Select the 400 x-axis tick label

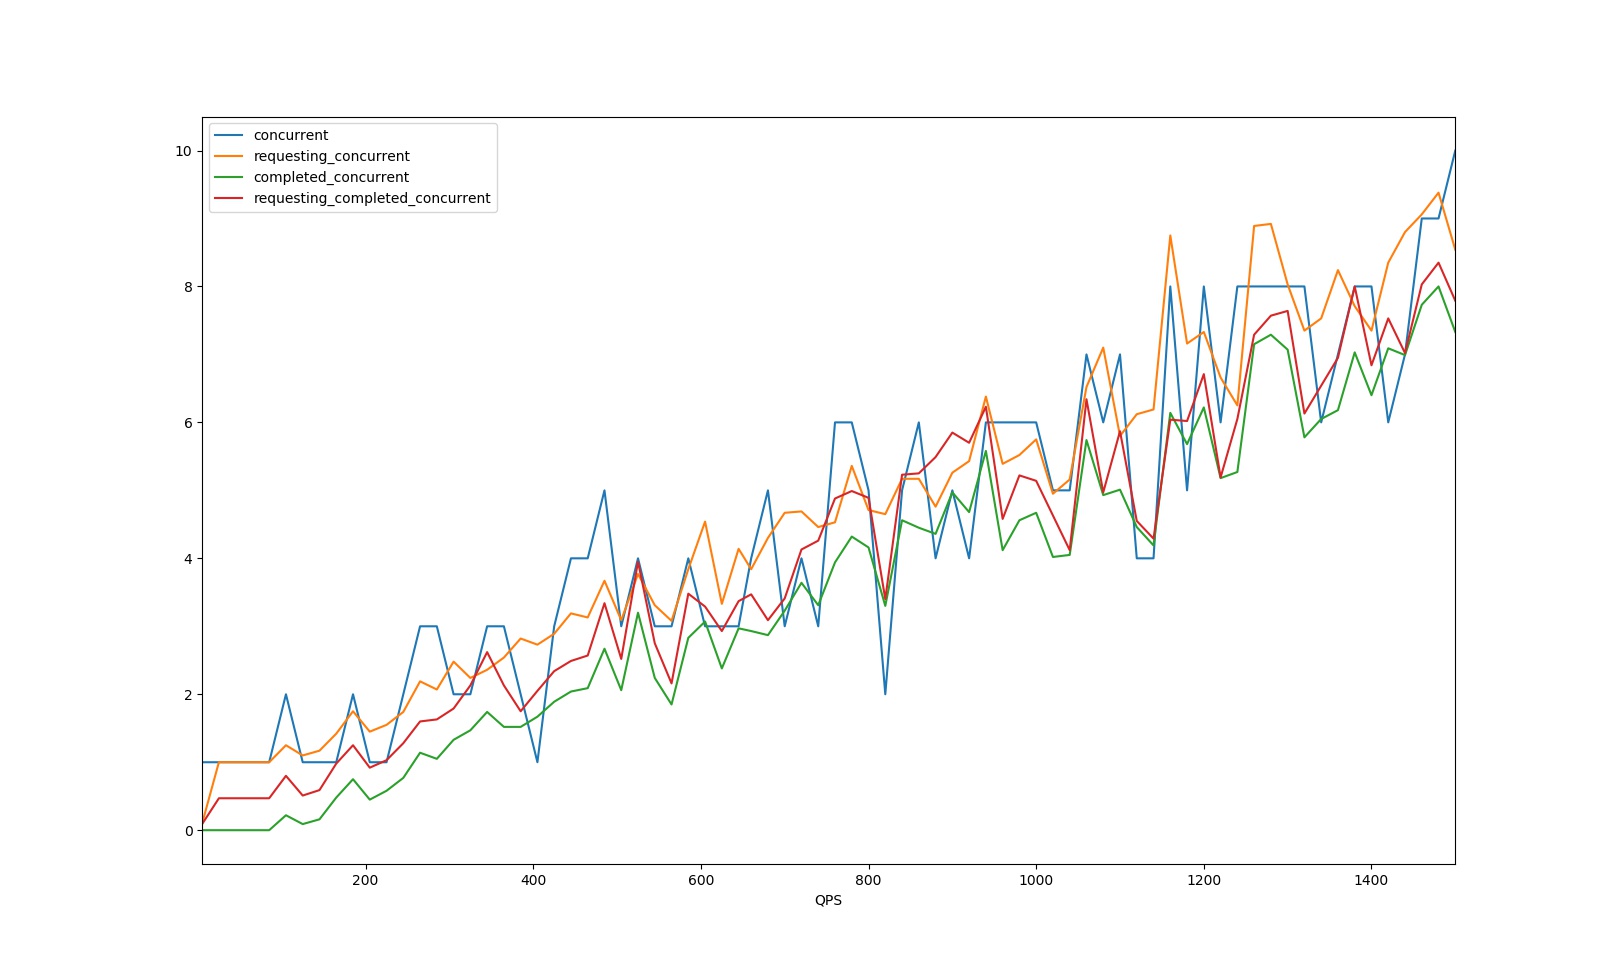pyautogui.click(x=533, y=880)
